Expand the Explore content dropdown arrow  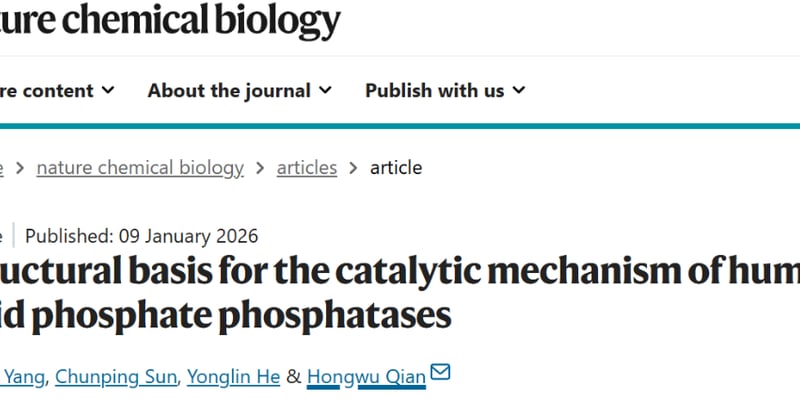point(108,91)
